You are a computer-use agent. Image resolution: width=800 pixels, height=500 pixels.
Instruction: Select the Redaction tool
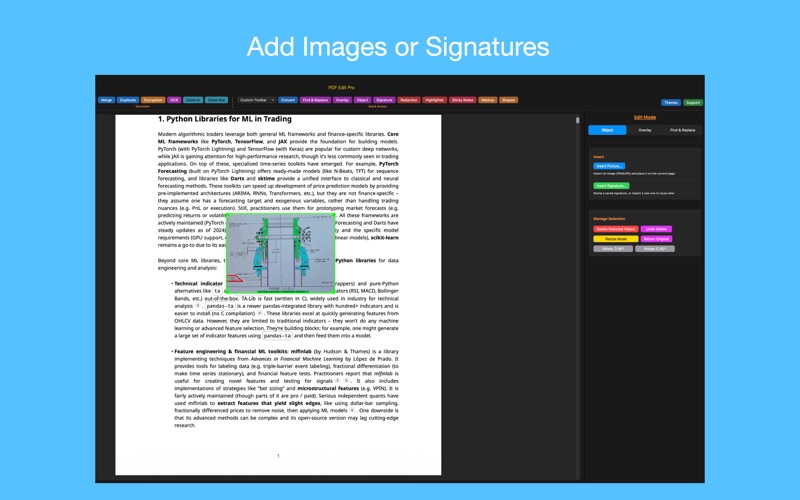[x=409, y=100]
